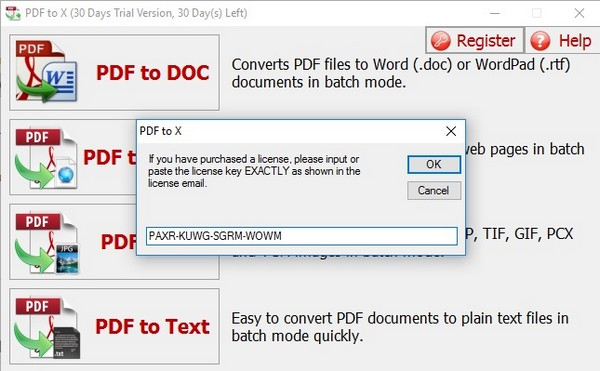Image resolution: width=600 pixels, height=371 pixels.
Task: Click the red key Register icon
Action: coord(440,41)
